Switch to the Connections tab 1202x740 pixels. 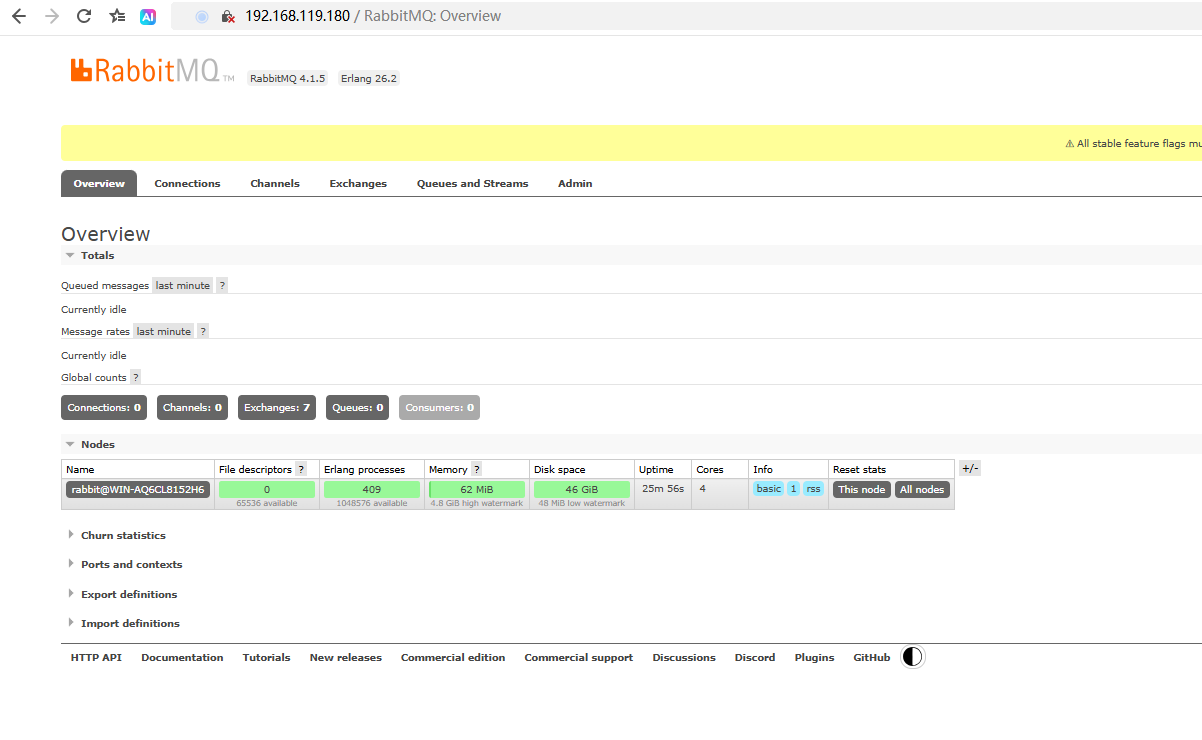(x=187, y=183)
